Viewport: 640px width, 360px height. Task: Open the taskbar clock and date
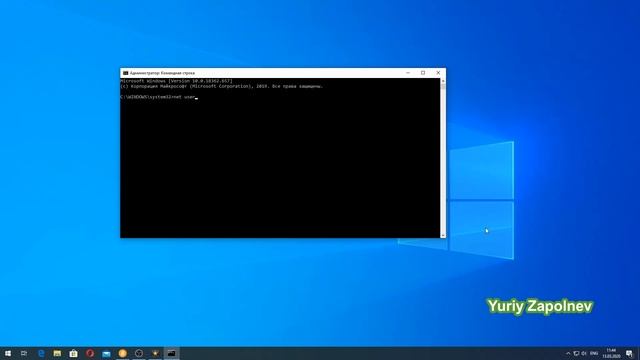(x=611, y=353)
